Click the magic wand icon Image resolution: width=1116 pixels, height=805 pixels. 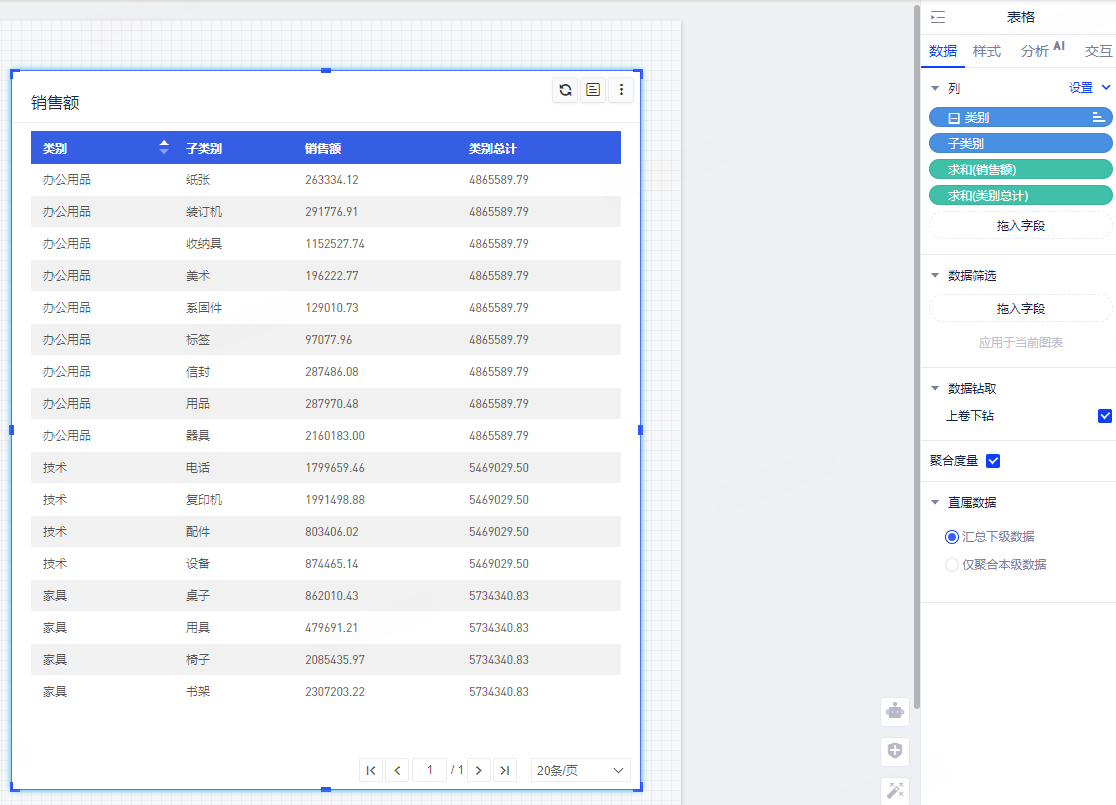point(895,790)
